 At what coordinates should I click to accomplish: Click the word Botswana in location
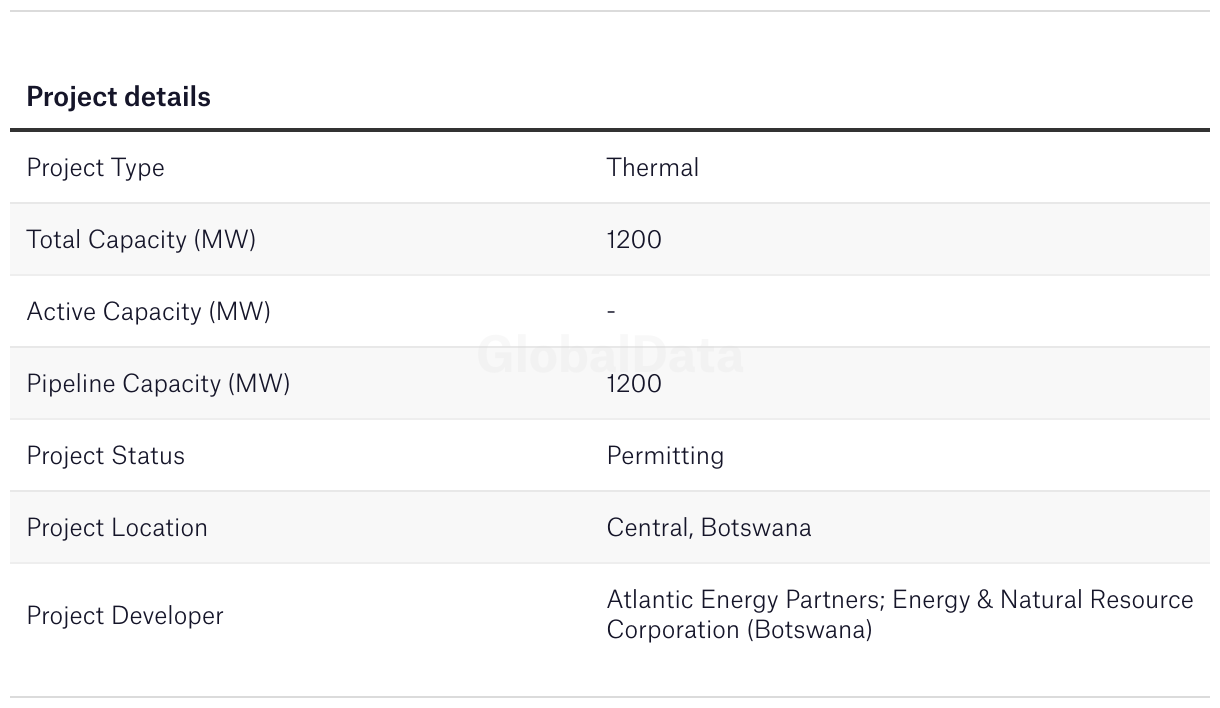[x=756, y=528]
